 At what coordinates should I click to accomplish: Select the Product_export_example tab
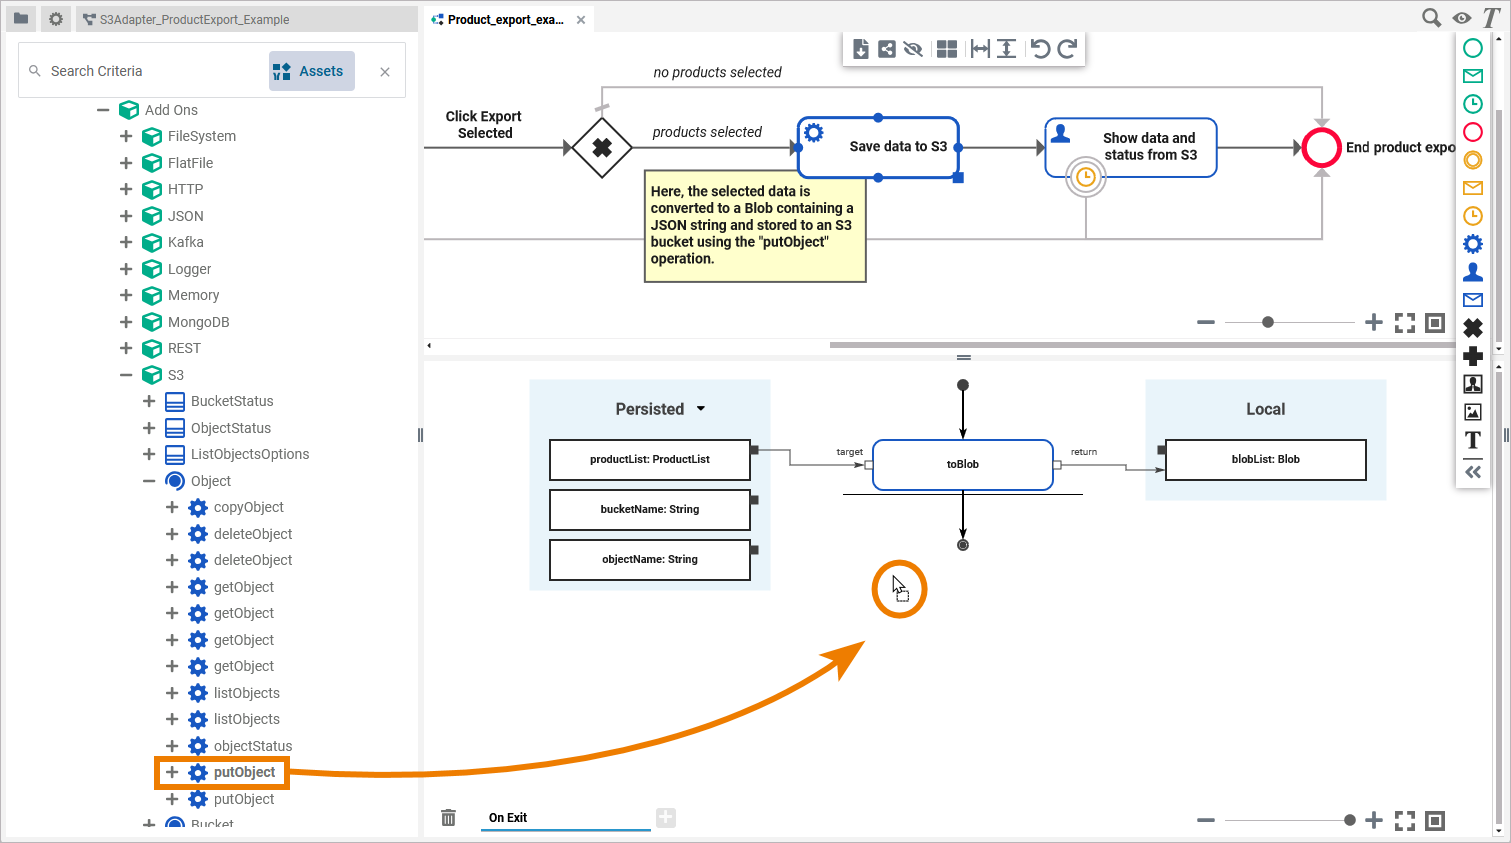pos(505,19)
